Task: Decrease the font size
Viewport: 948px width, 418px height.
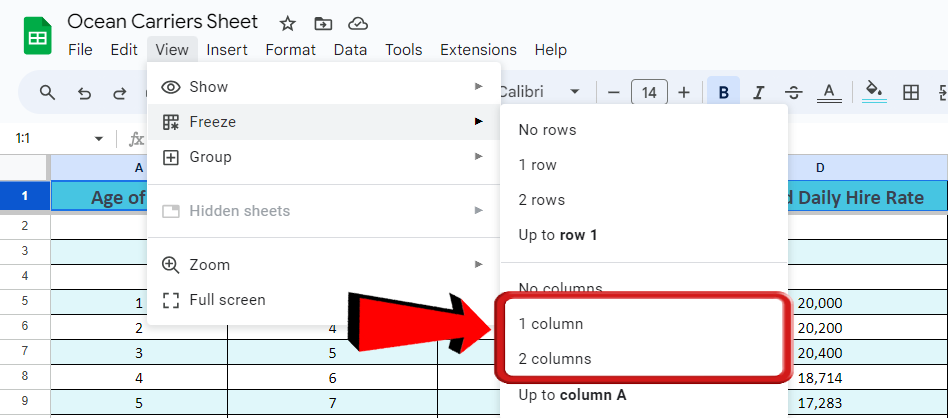Action: [x=613, y=92]
